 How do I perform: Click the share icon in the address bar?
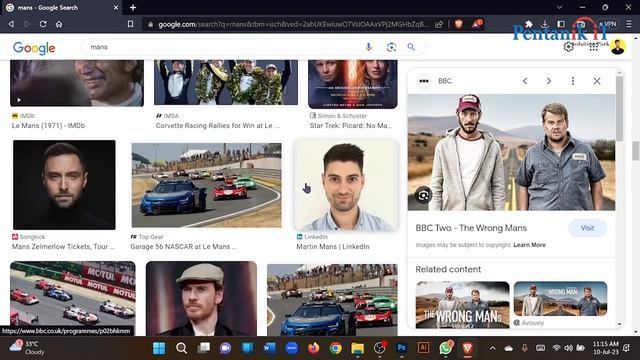click(x=439, y=24)
